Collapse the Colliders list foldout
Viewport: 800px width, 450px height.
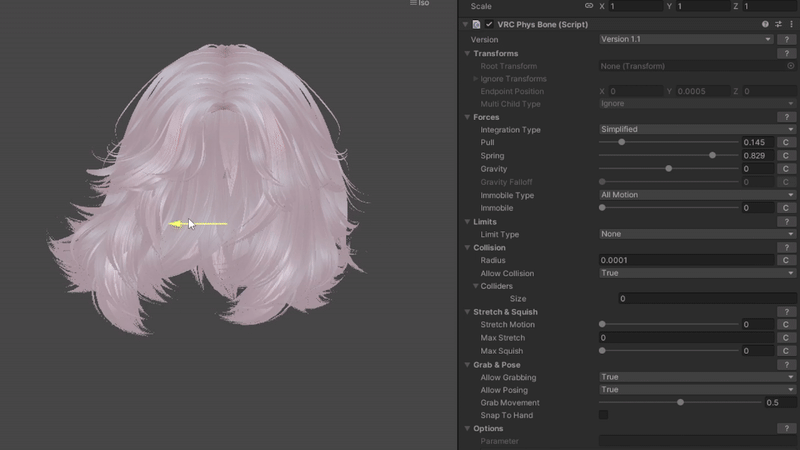[x=475, y=286]
